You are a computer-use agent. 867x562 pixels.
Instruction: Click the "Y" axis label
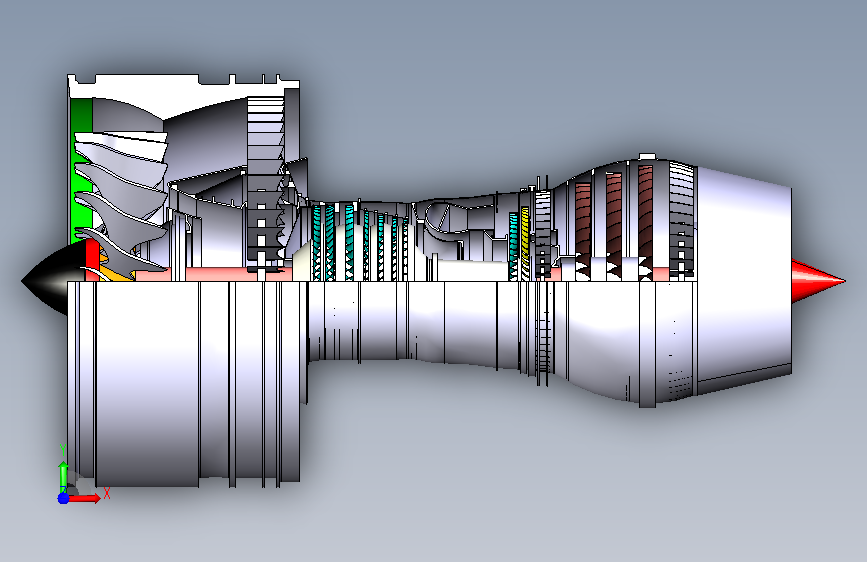(63, 449)
